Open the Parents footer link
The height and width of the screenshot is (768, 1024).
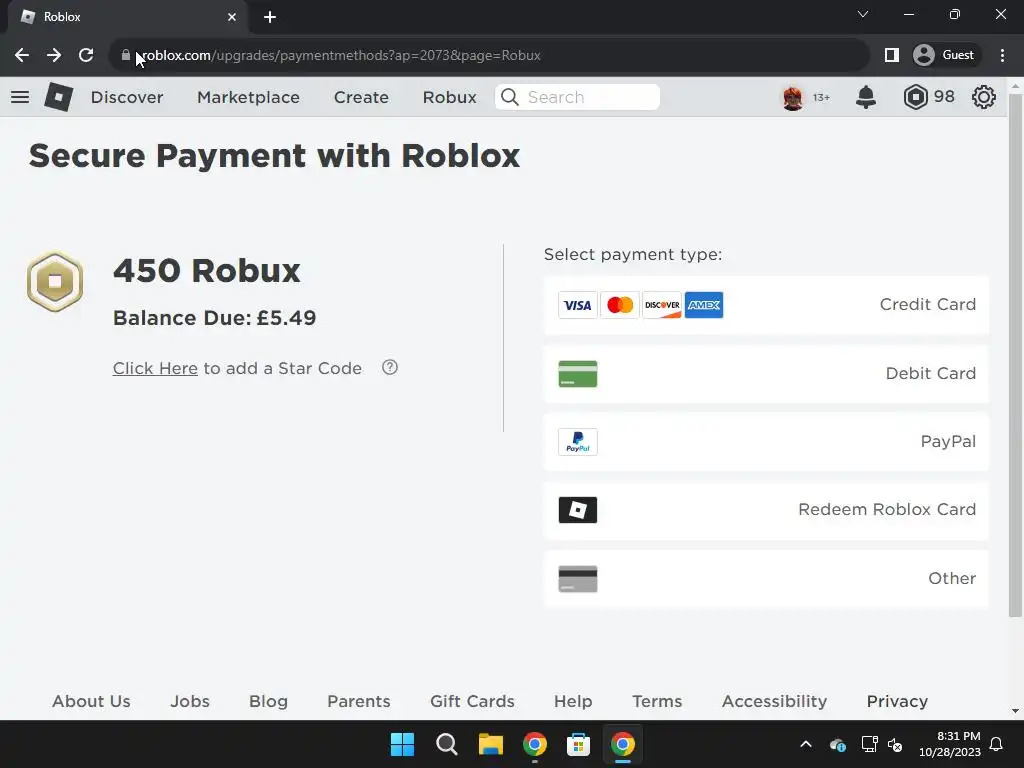[x=359, y=701]
